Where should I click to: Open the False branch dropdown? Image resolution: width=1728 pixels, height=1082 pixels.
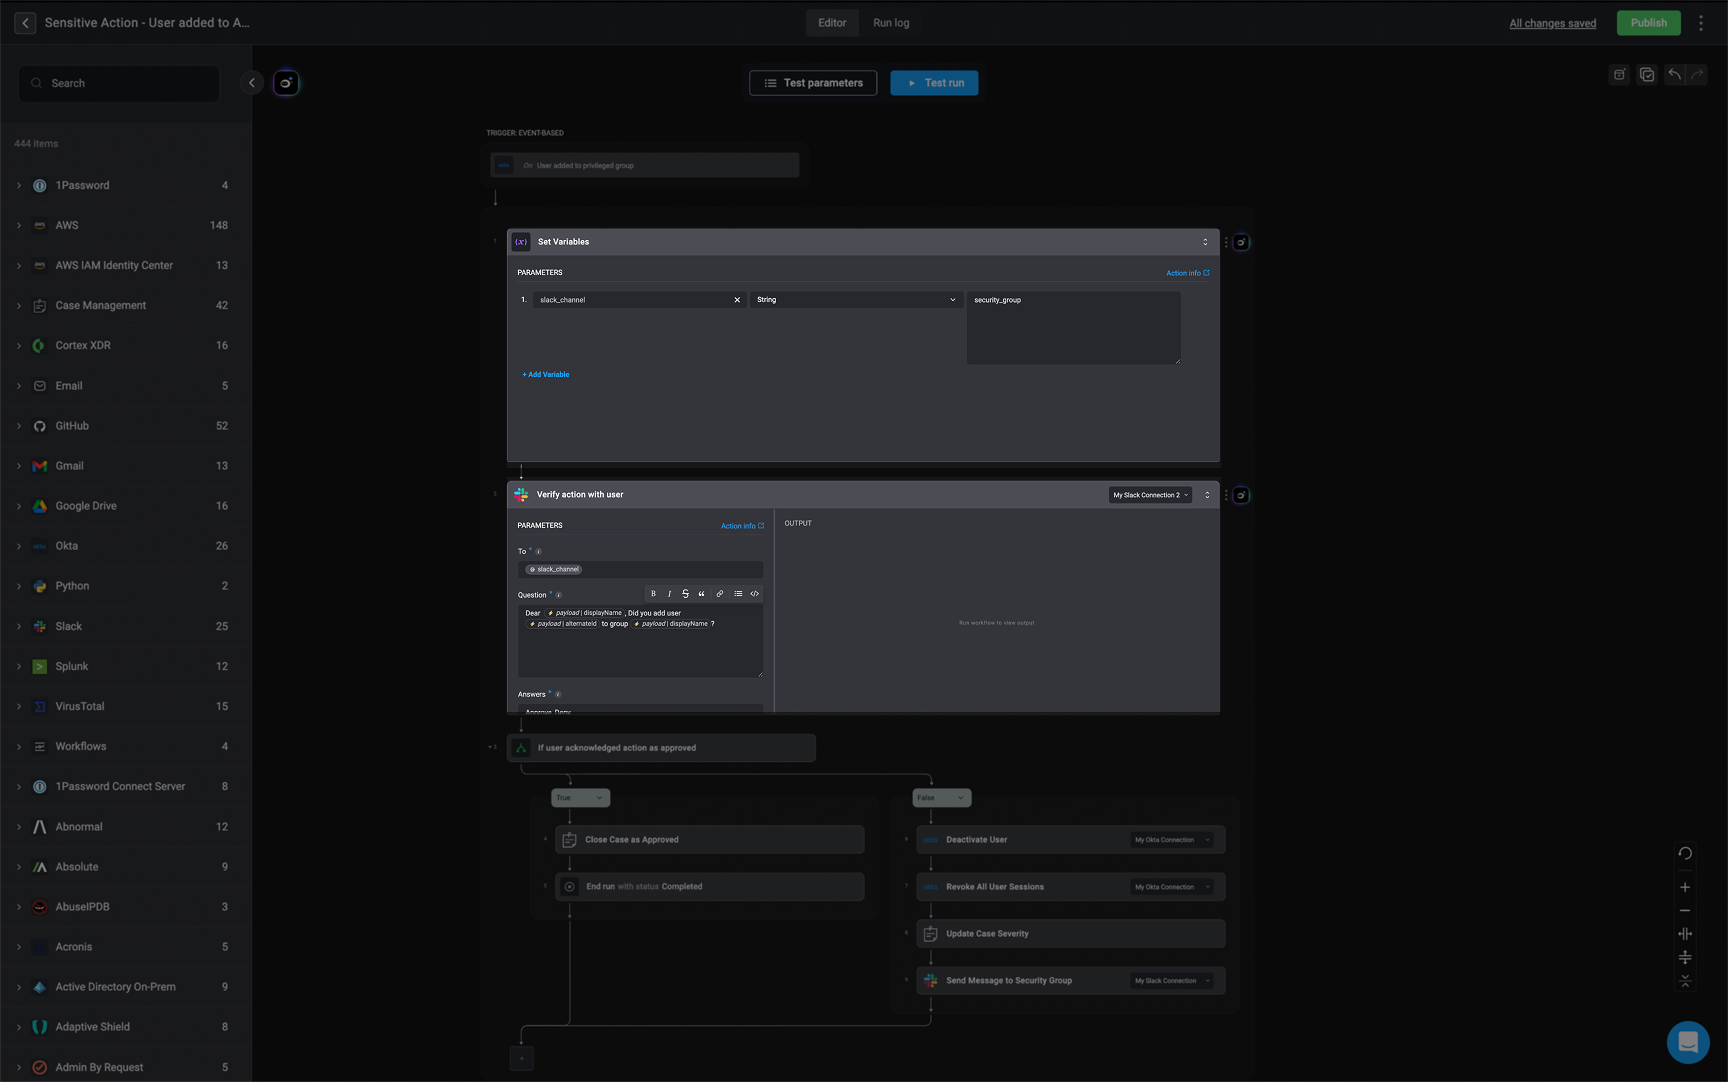click(941, 798)
